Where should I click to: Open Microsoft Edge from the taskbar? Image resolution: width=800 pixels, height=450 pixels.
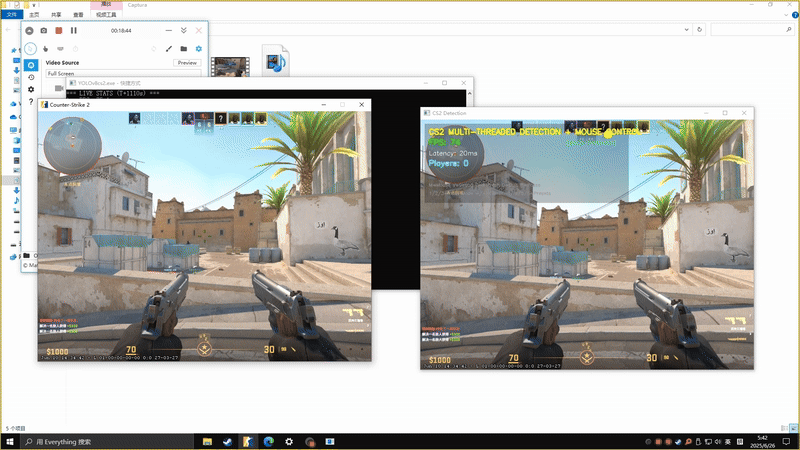coord(268,442)
